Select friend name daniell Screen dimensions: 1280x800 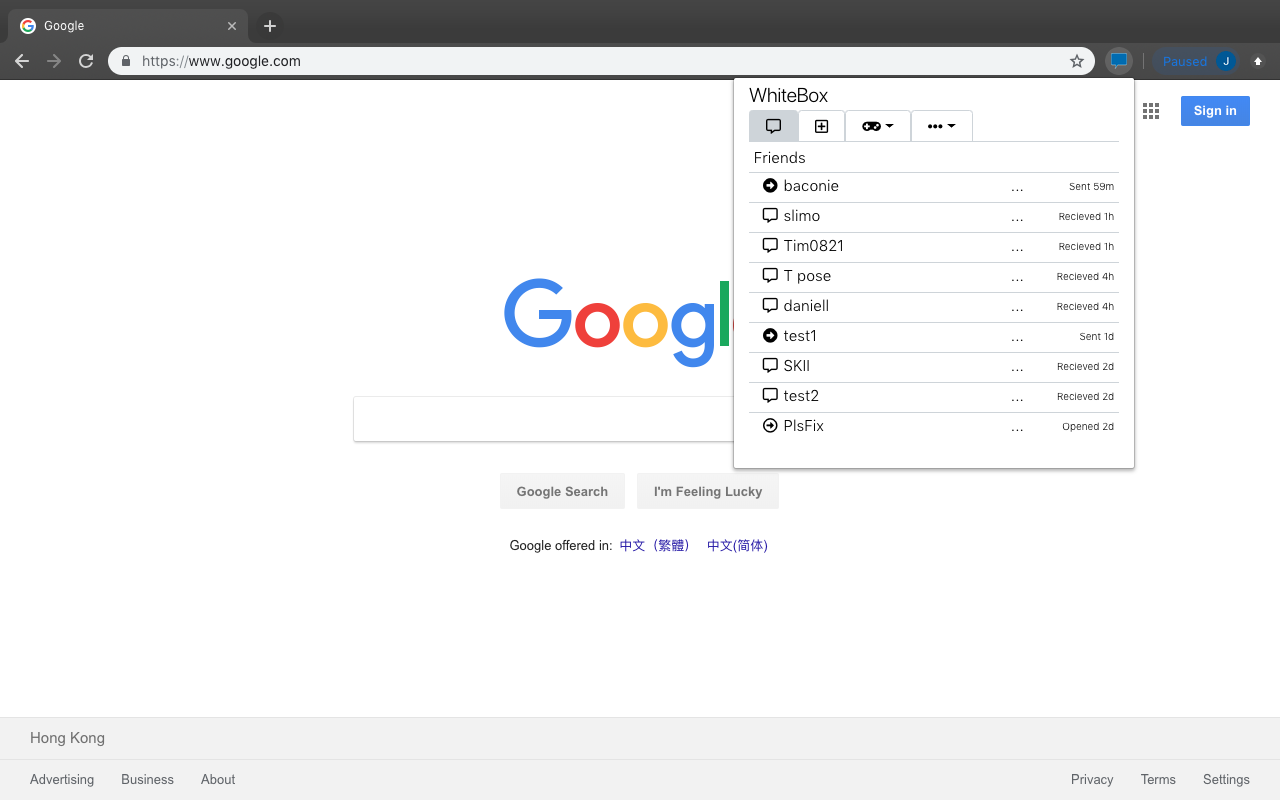pyautogui.click(x=806, y=306)
